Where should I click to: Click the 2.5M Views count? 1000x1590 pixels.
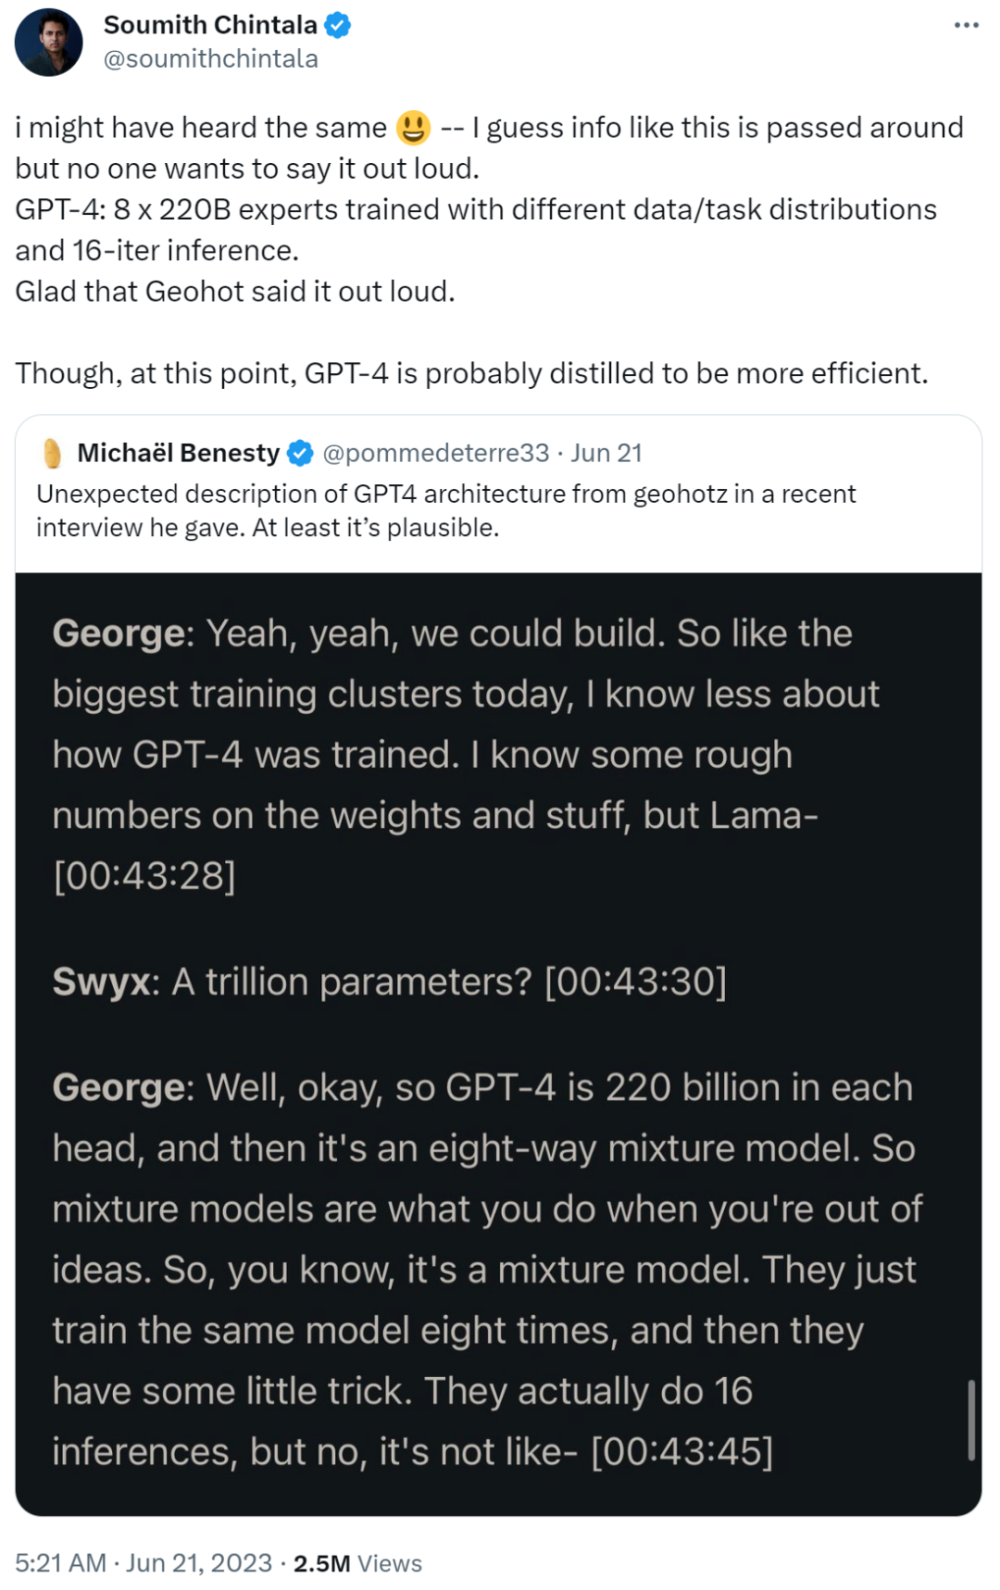[357, 1562]
